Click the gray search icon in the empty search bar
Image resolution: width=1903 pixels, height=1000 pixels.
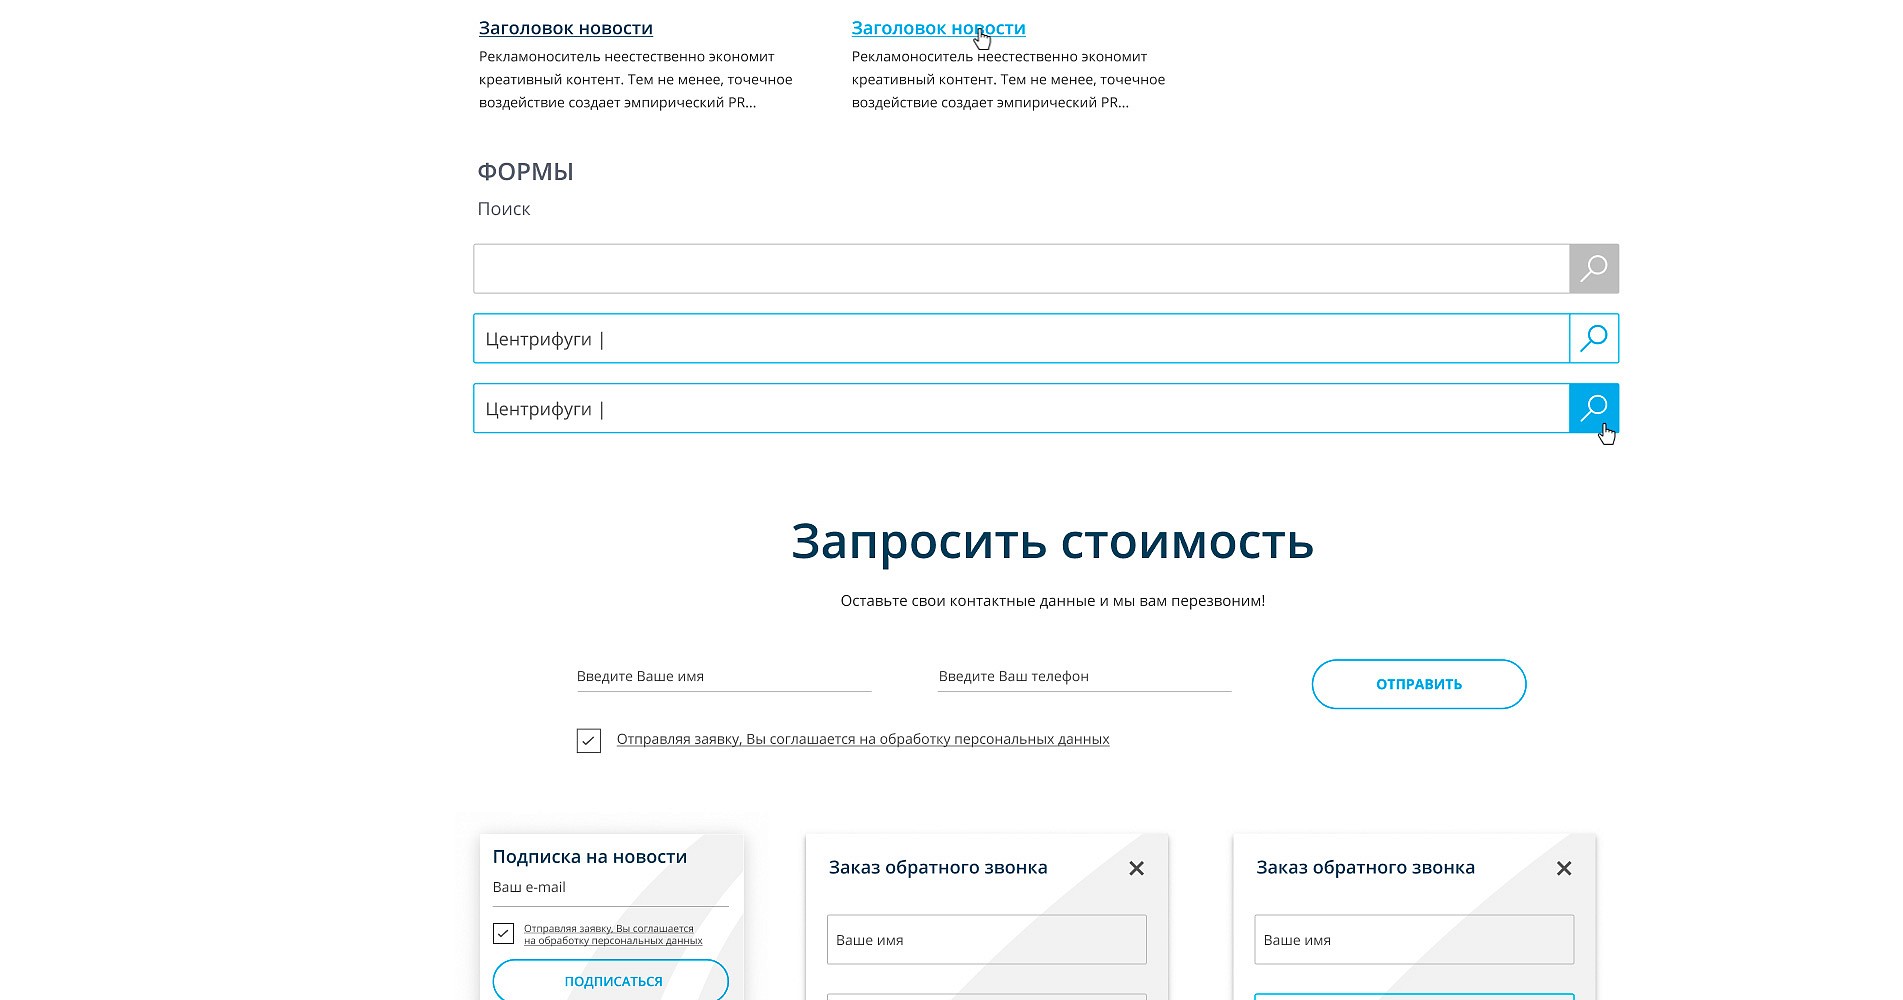click(x=1593, y=269)
